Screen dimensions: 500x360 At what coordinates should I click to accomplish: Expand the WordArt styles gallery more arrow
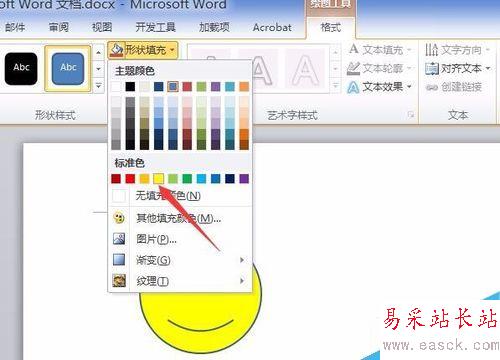pyautogui.click(x=335, y=86)
